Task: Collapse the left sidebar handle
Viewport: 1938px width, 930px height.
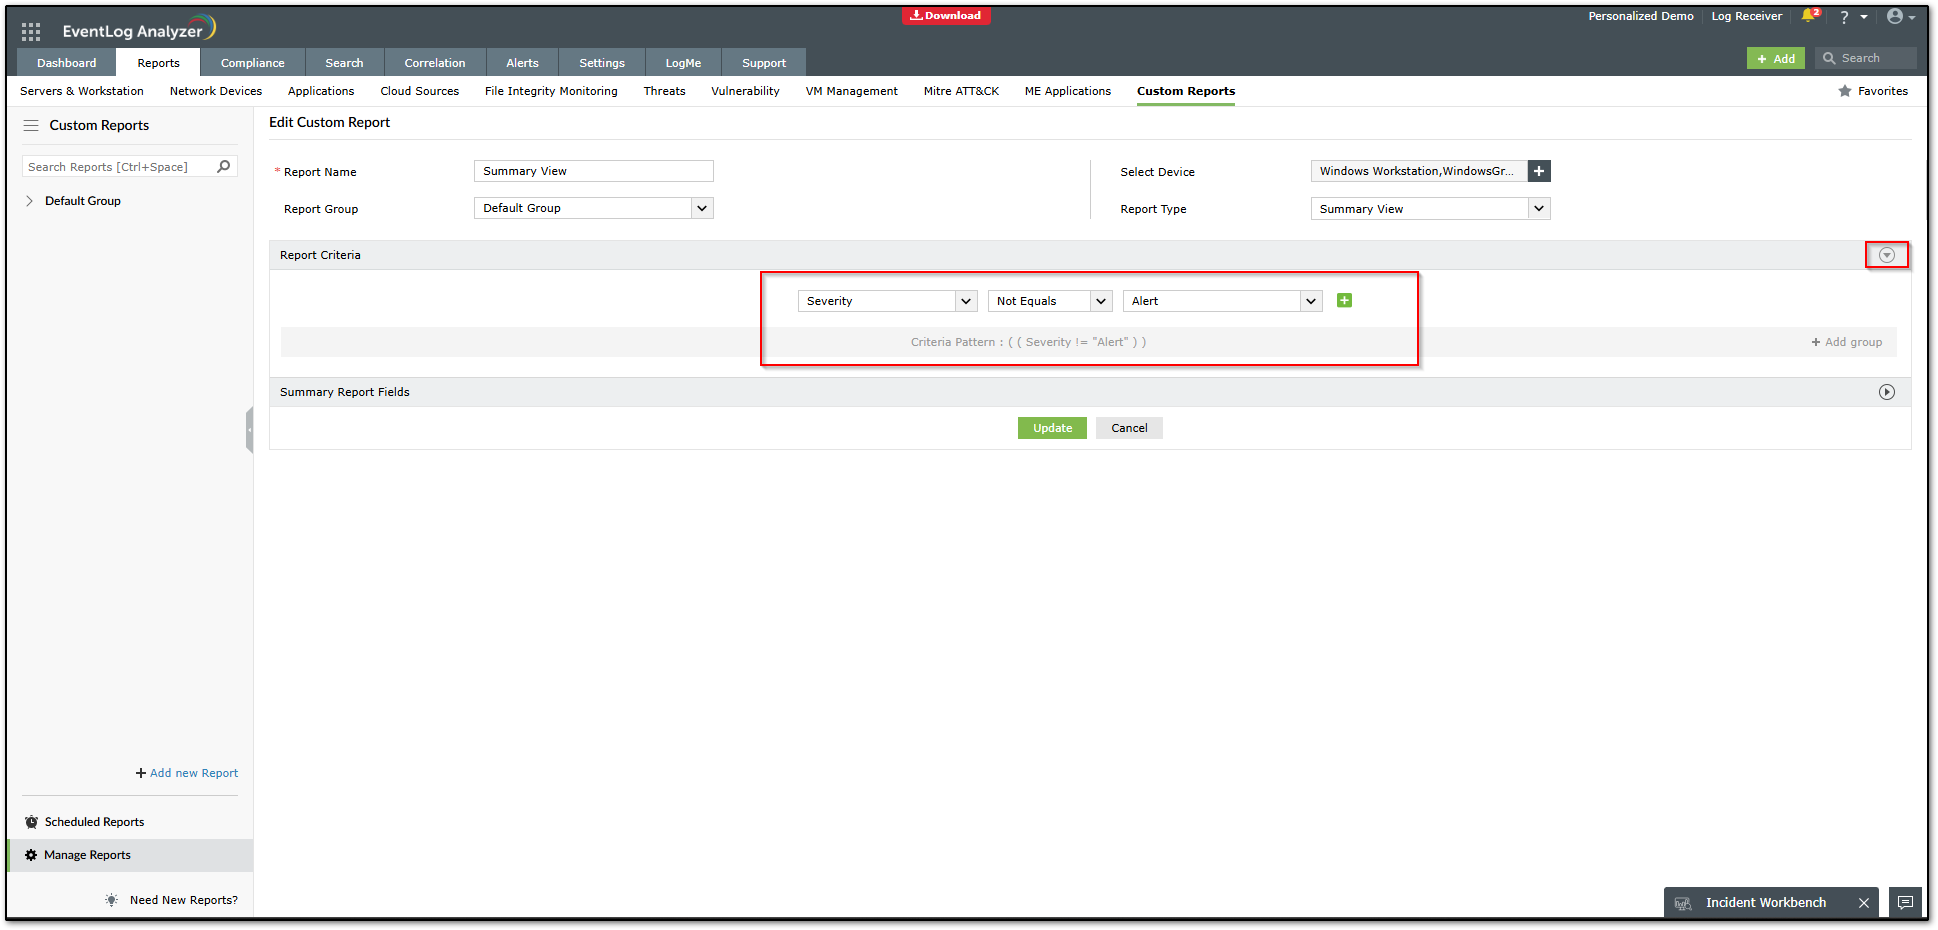Action: pyautogui.click(x=249, y=430)
